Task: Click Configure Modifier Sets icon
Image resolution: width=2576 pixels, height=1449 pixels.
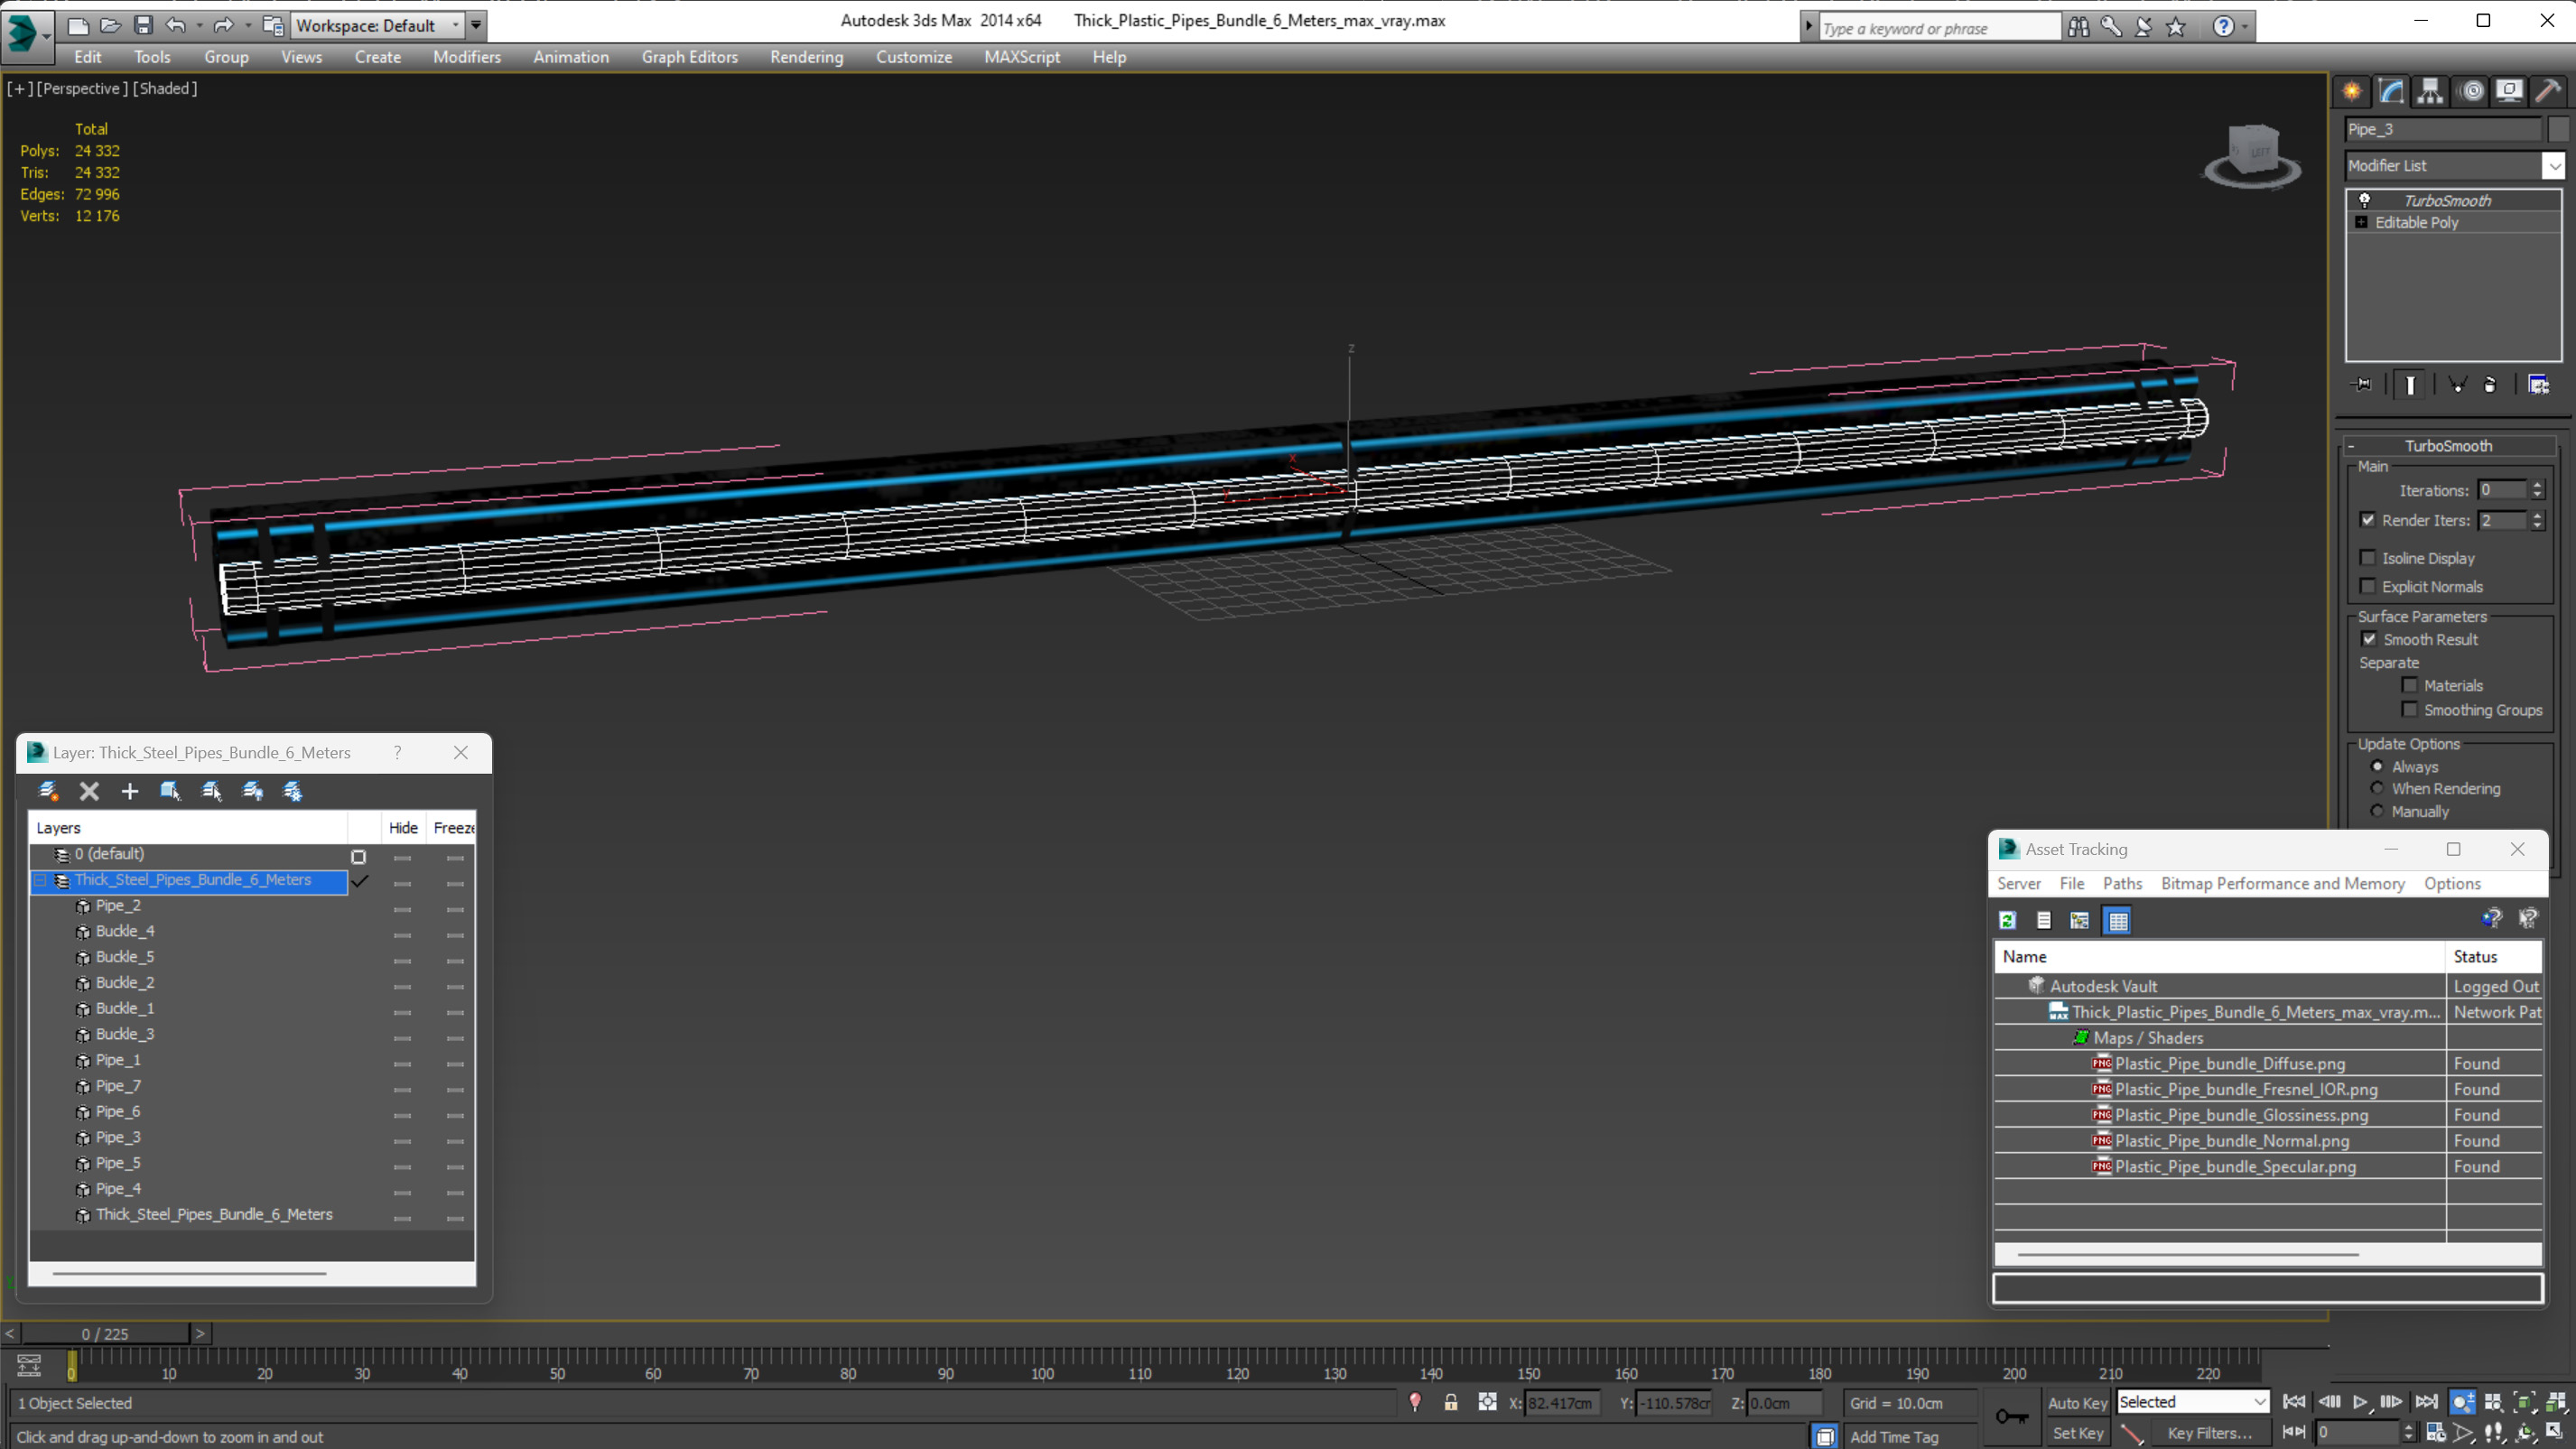Action: (2538, 385)
